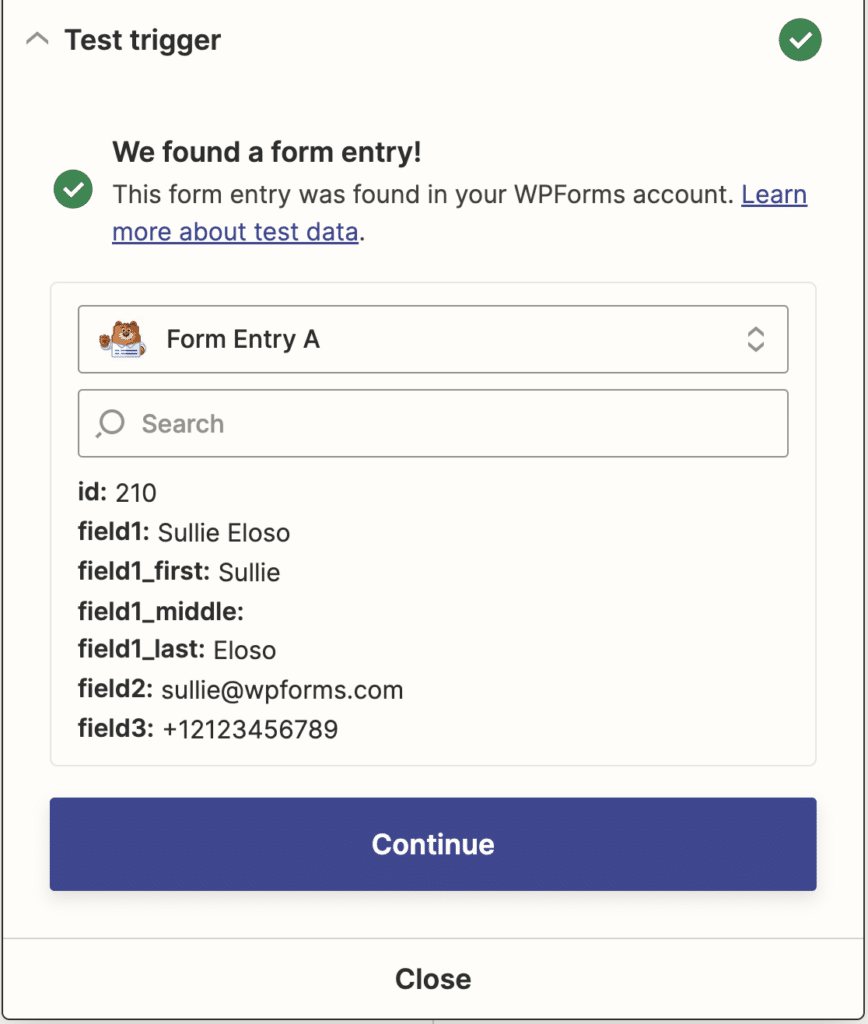Open the form entry record dropdown
This screenshot has height=1024, width=868.
click(x=432, y=339)
